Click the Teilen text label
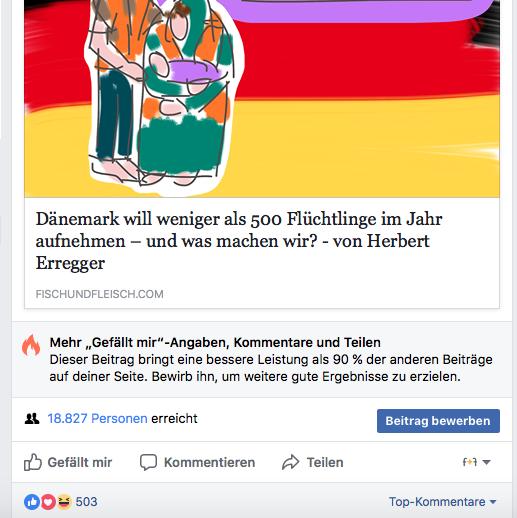This screenshot has height=518, width=517. pyautogui.click(x=325, y=462)
